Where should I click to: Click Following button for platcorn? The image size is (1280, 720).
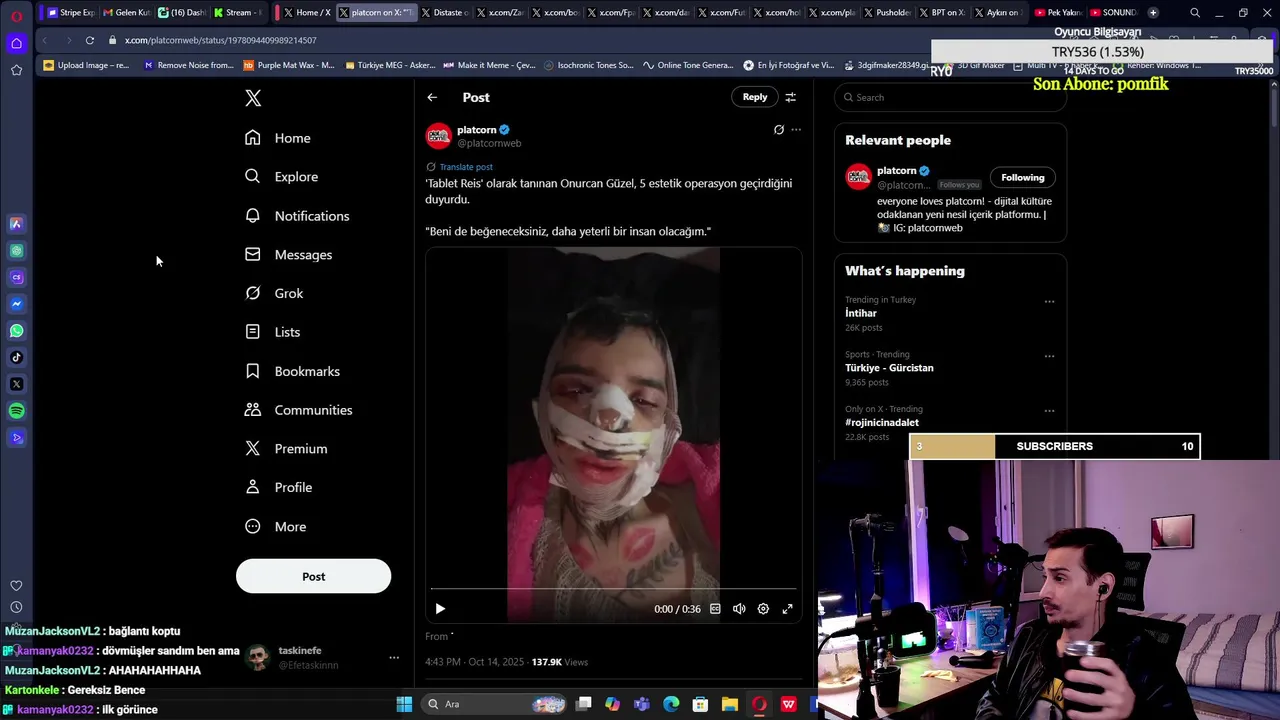1022,178
